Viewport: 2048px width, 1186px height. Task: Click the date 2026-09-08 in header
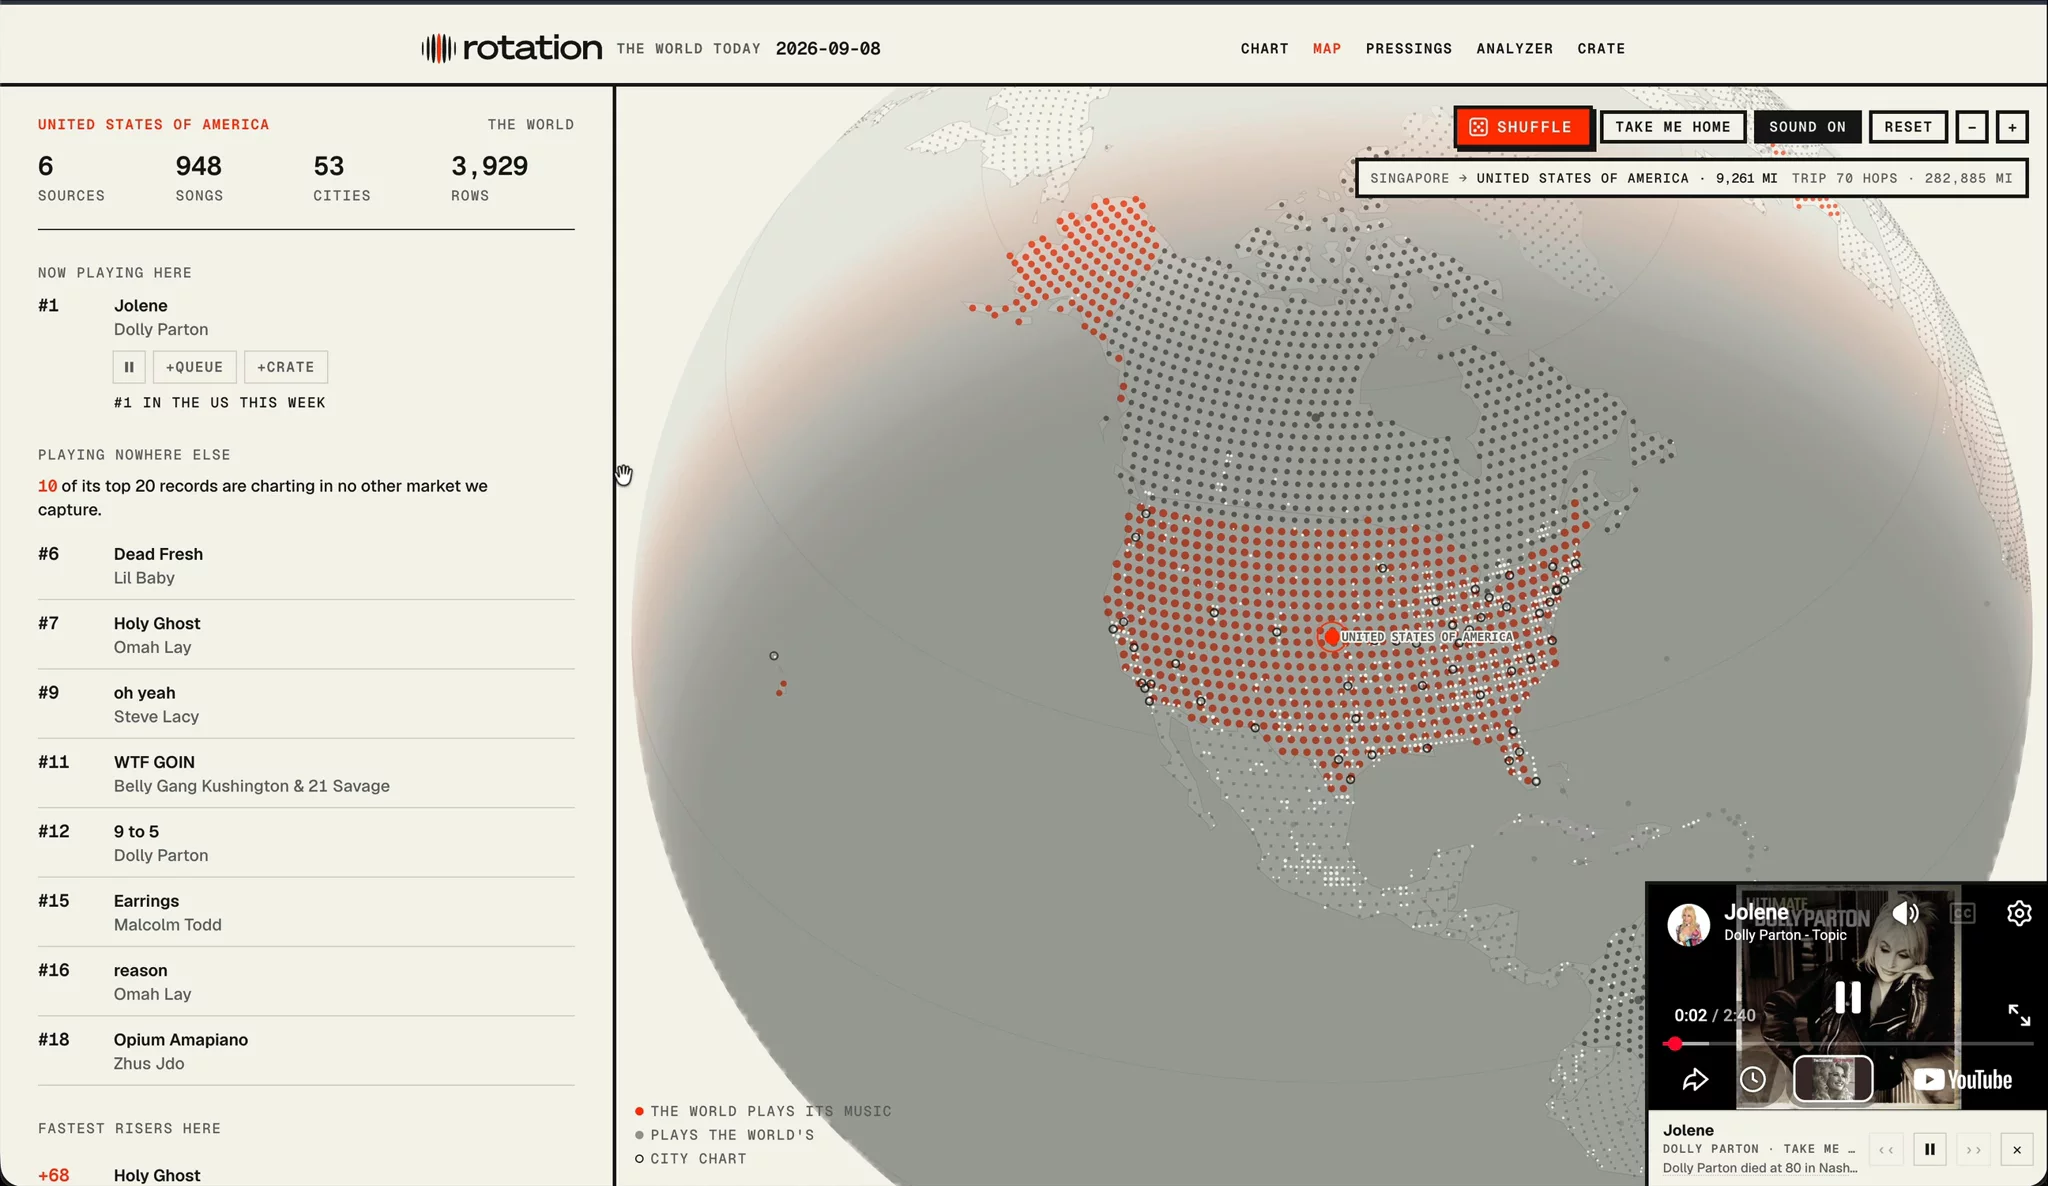[828, 48]
